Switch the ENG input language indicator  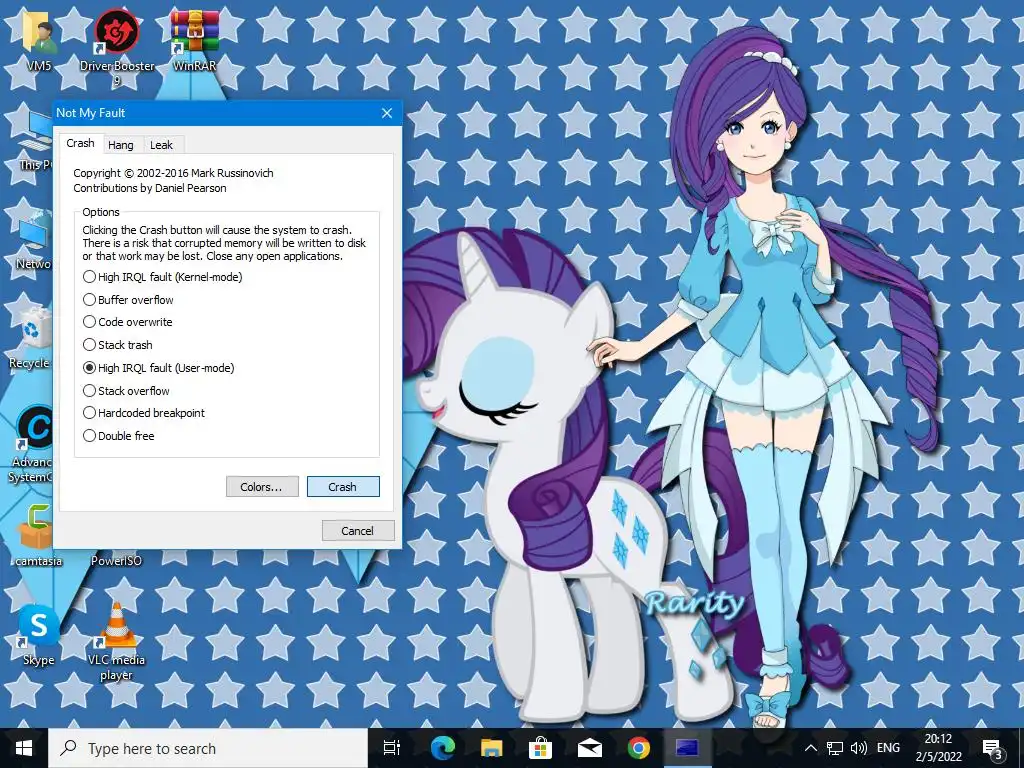[x=888, y=748]
